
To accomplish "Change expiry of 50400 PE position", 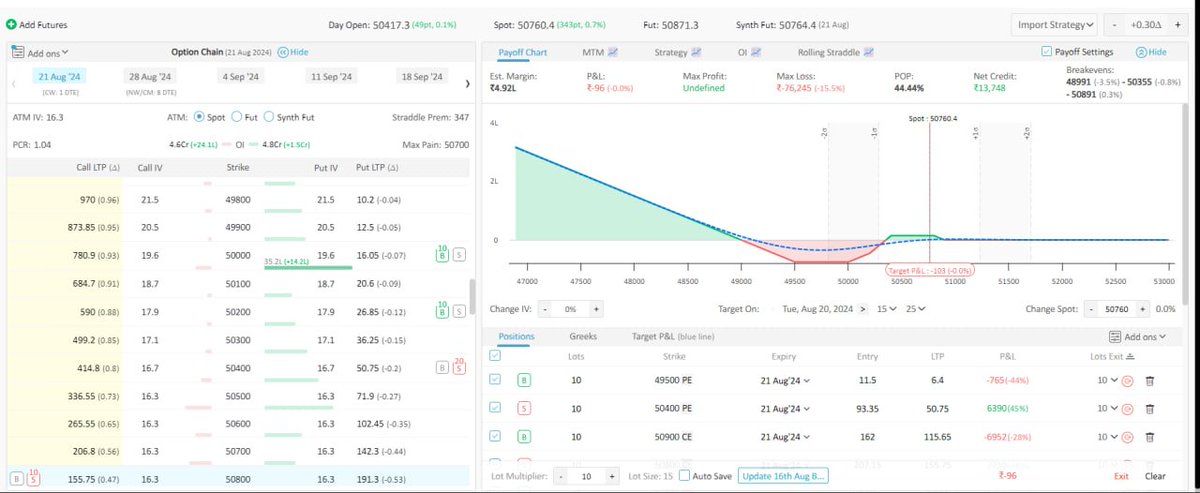I will (x=784, y=409).
